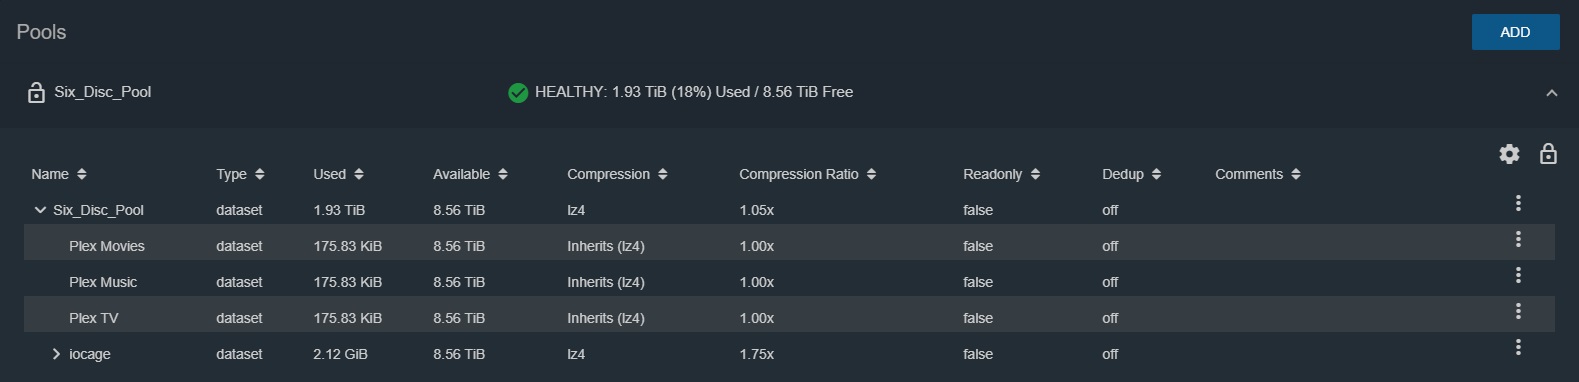Click the green HEALTHY checkmark icon
1579x382 pixels.
click(518, 92)
